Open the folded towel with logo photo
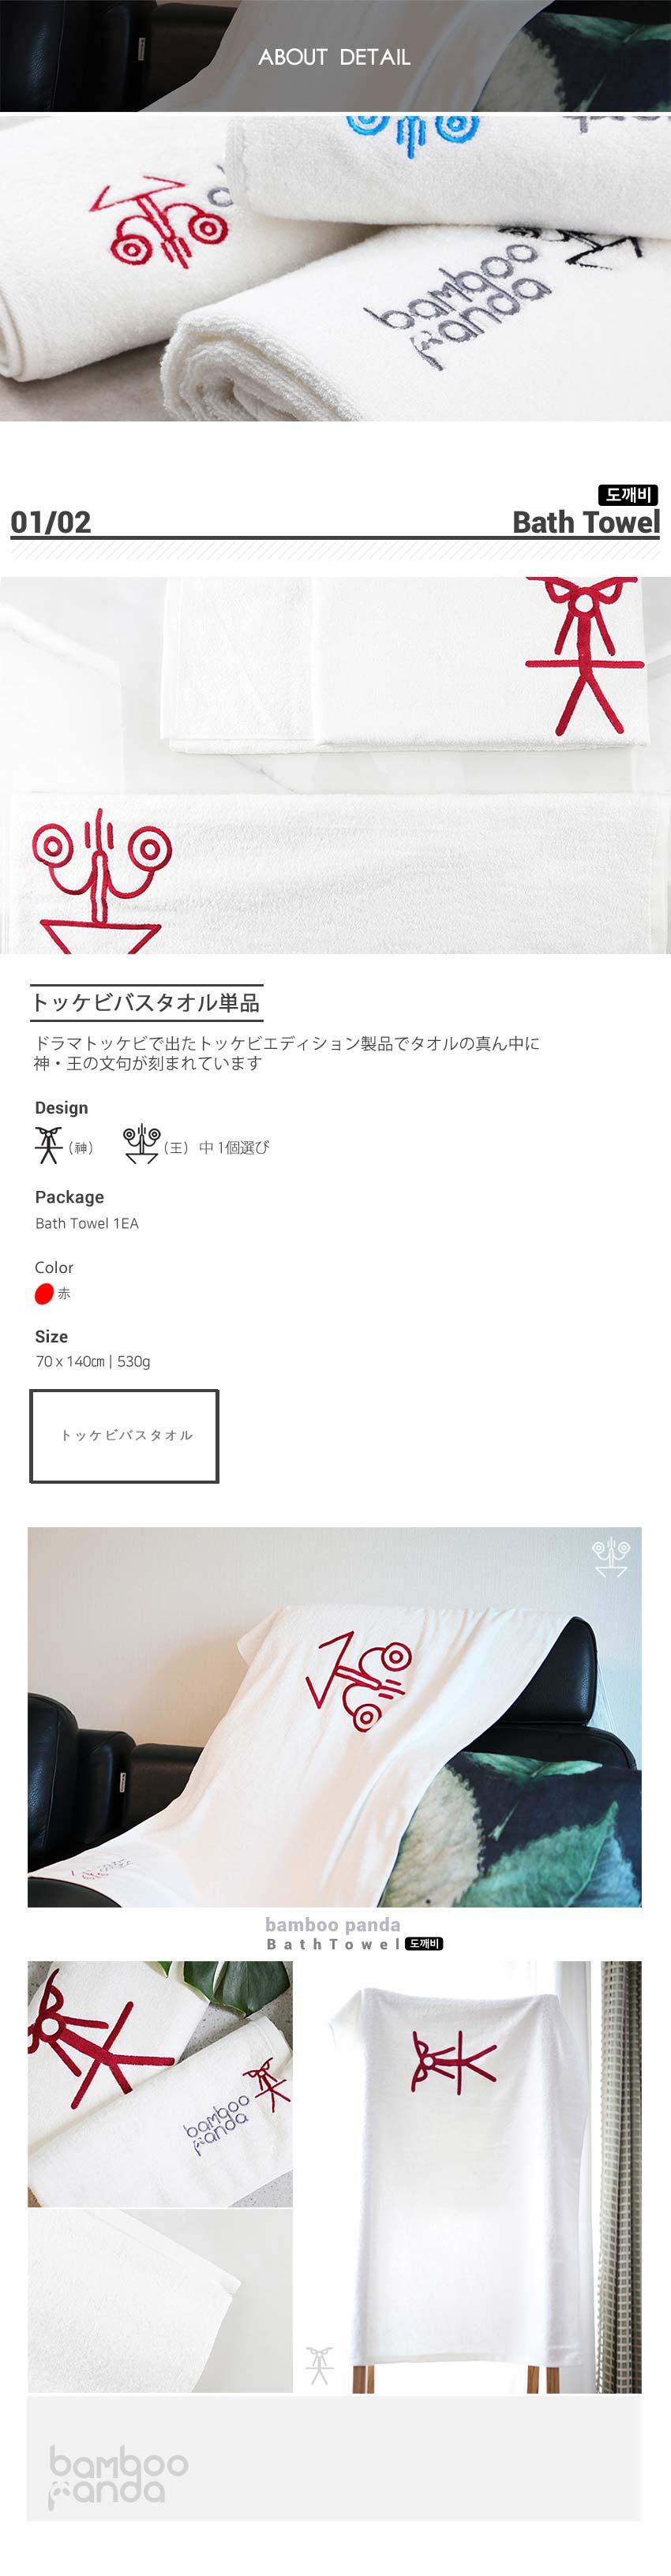The image size is (671, 2576). [x=160, y=2083]
